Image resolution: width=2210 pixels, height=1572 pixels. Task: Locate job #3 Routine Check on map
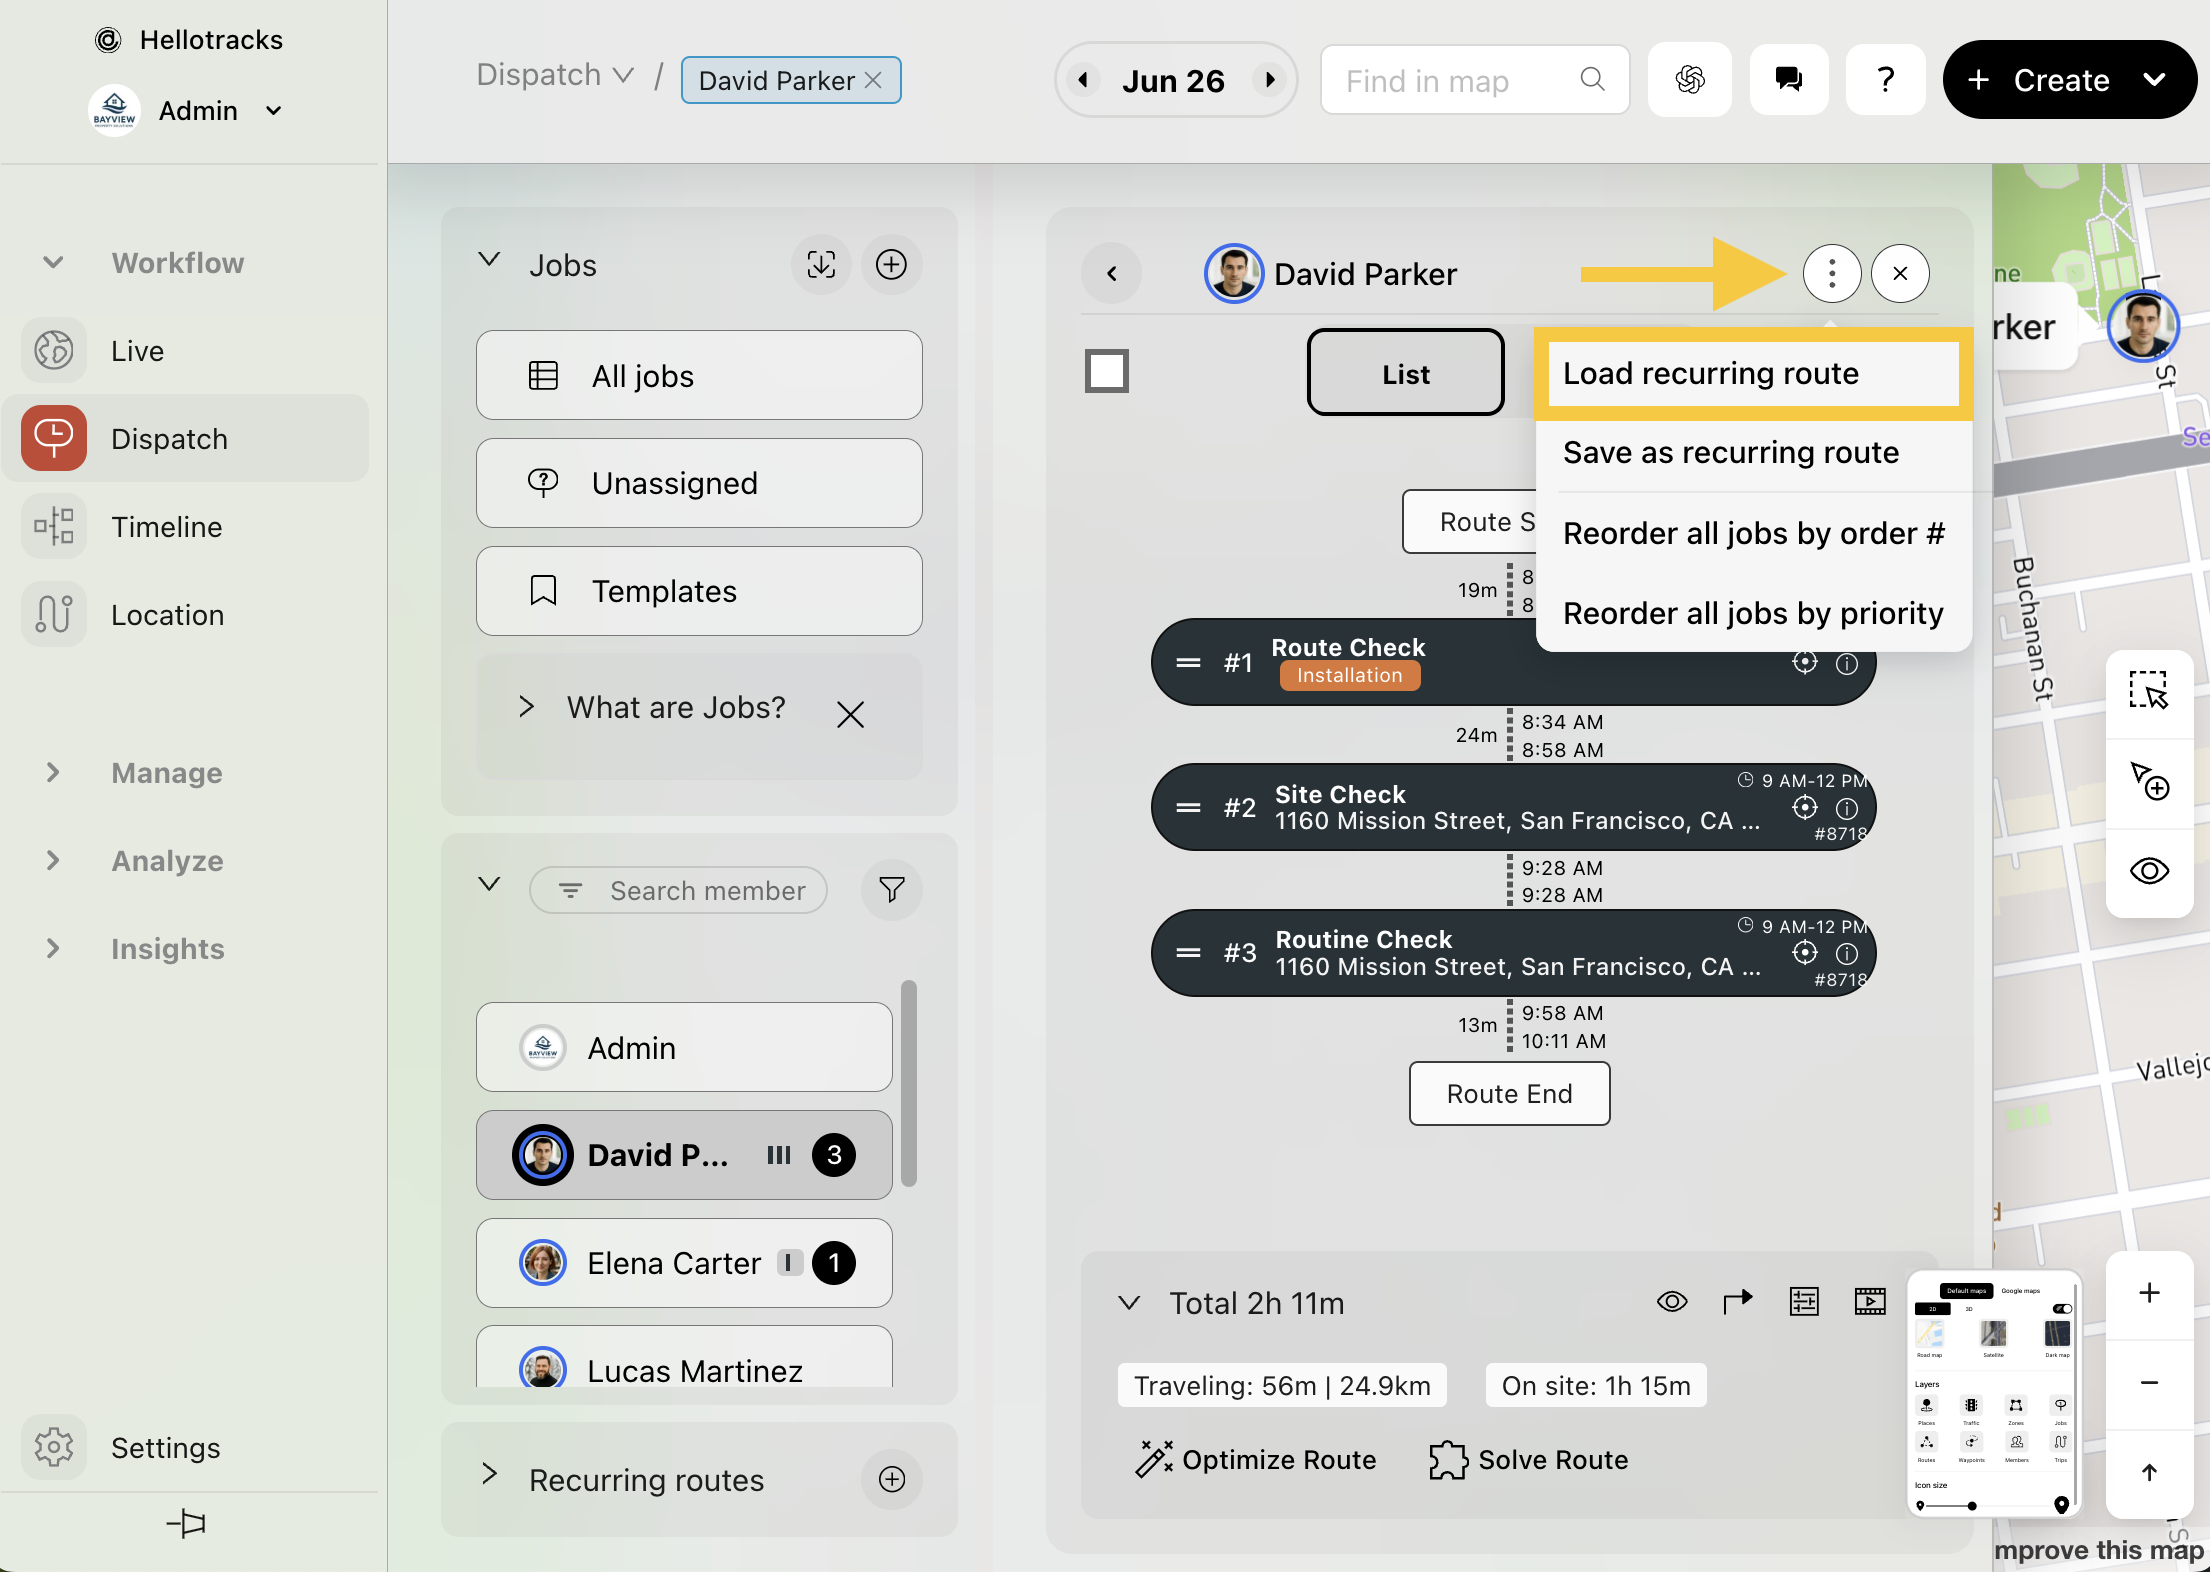coord(1804,953)
